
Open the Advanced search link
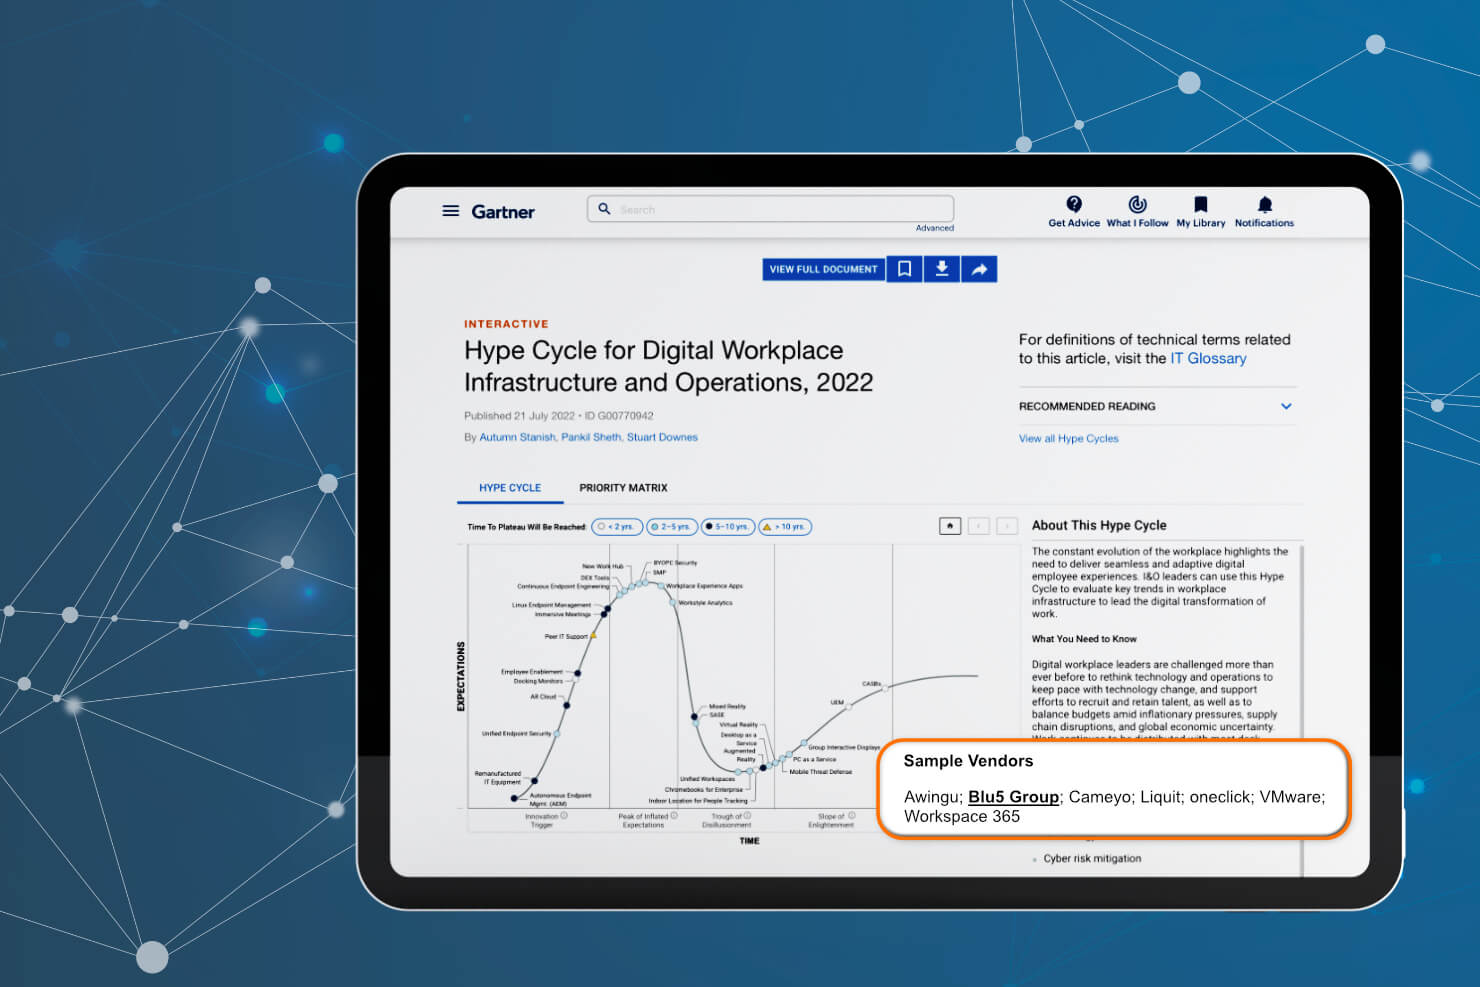tap(935, 228)
